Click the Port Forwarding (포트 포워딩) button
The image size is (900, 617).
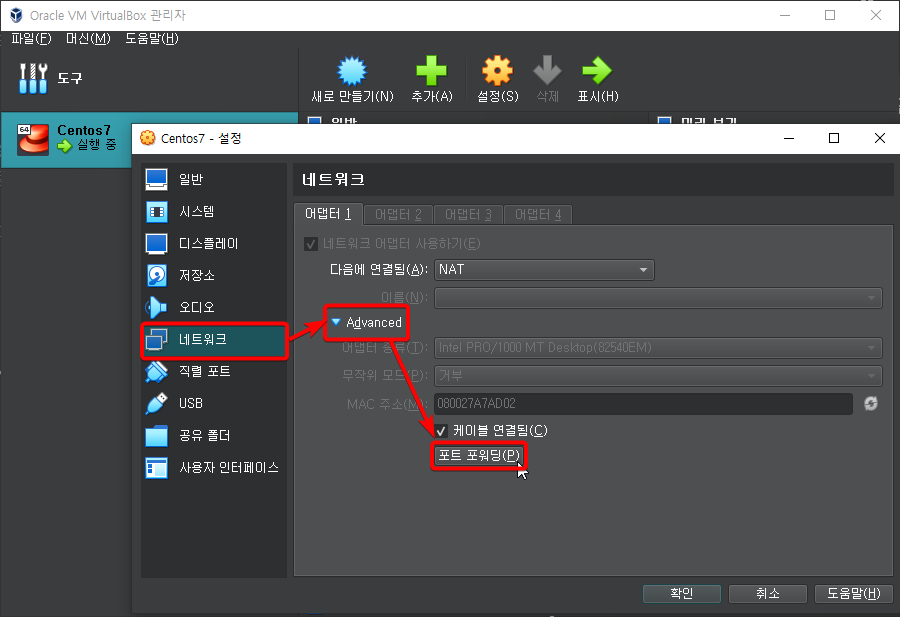[479, 456]
